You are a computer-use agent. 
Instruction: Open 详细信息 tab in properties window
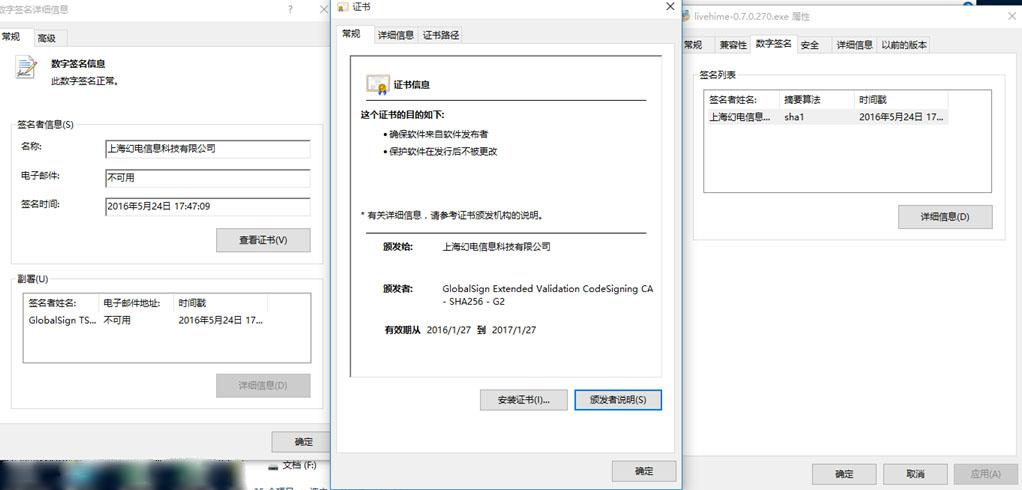(854, 45)
